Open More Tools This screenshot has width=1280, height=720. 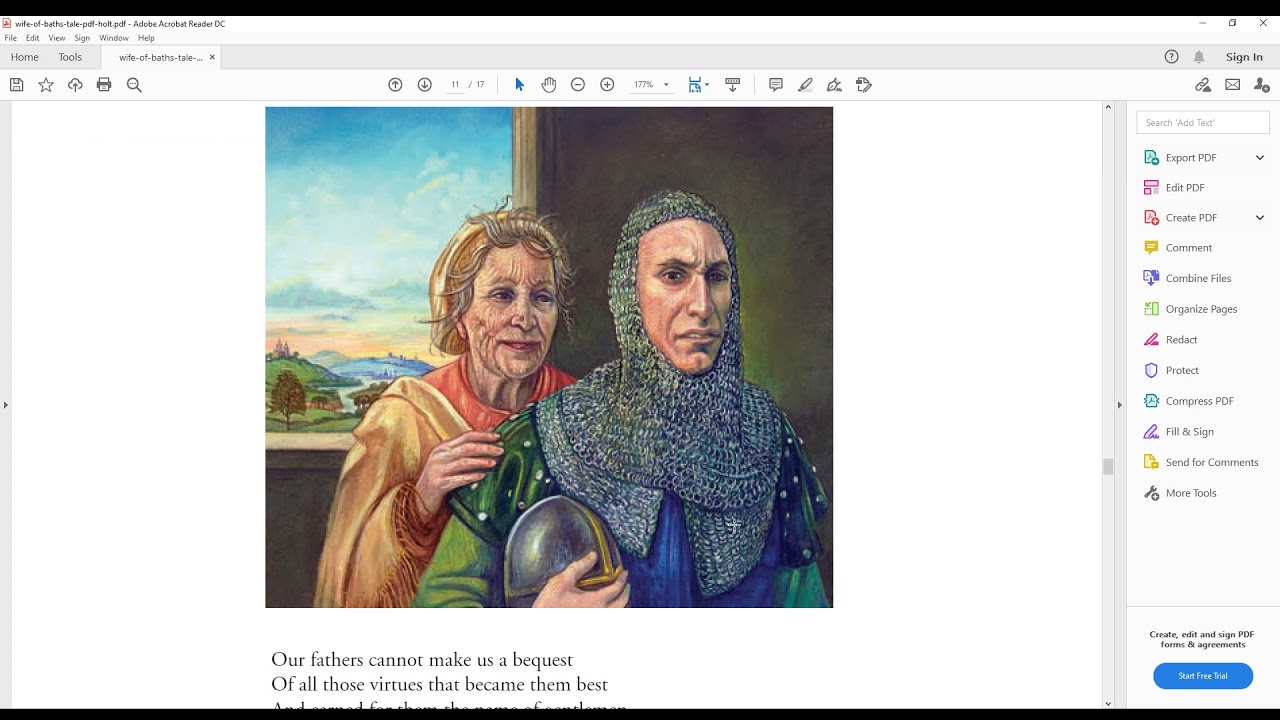1190,493
